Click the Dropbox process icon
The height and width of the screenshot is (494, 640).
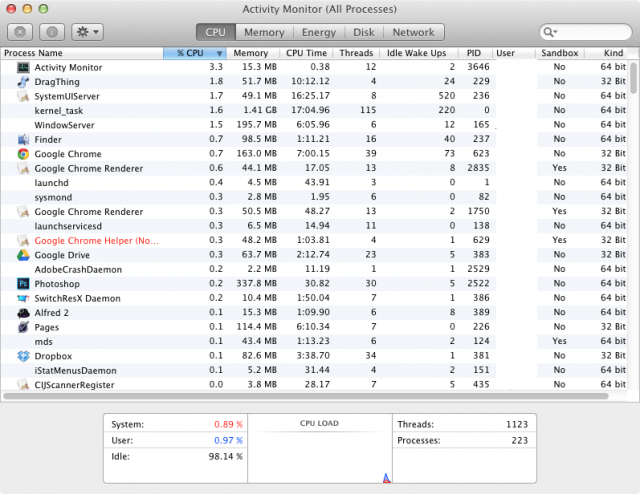[23, 356]
